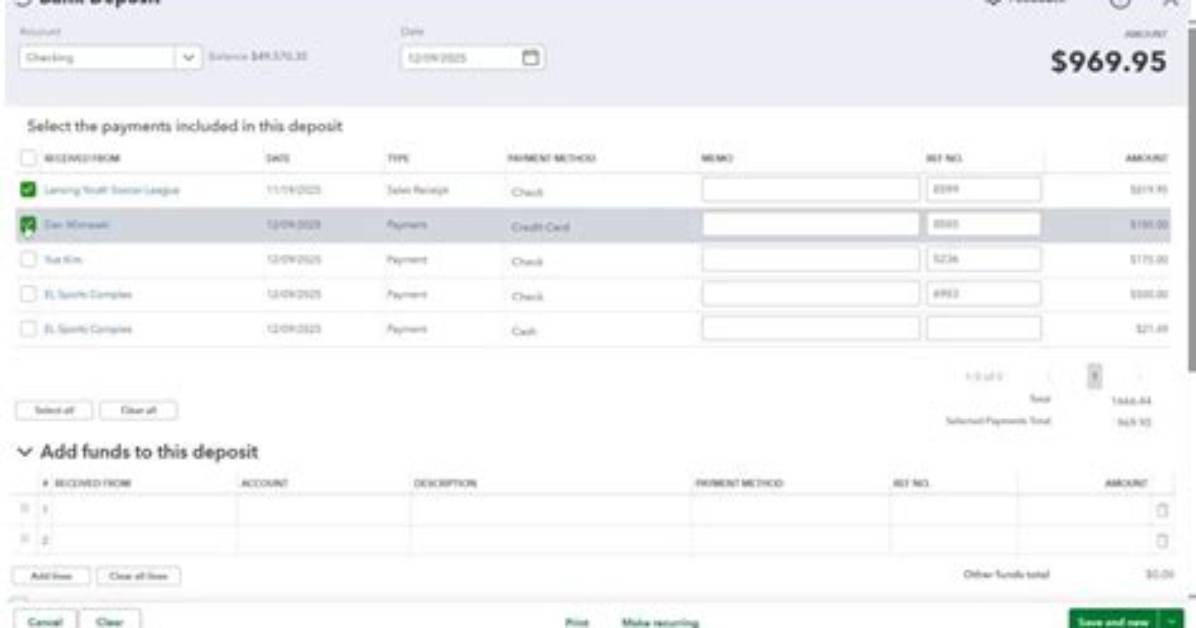Image resolution: width=1196 pixels, height=628 pixels.
Task: Click the Memo field in the Credit Card row
Action: (x=810, y=224)
